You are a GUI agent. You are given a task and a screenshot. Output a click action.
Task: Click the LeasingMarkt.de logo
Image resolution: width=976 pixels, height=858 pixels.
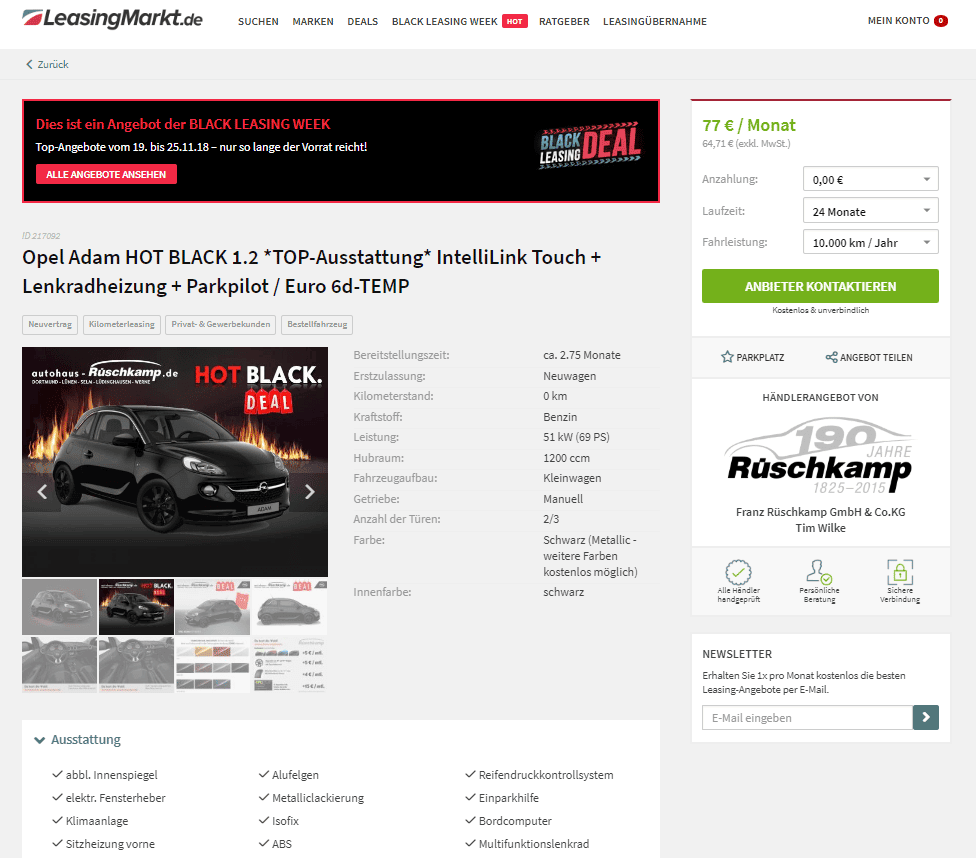pos(113,19)
